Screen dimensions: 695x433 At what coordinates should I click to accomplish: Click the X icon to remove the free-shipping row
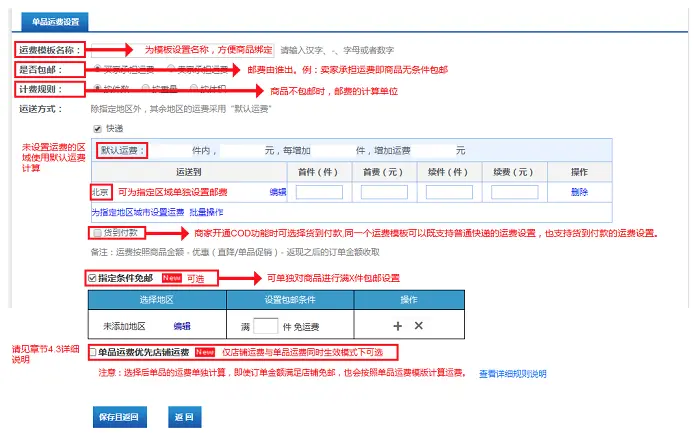(x=418, y=326)
